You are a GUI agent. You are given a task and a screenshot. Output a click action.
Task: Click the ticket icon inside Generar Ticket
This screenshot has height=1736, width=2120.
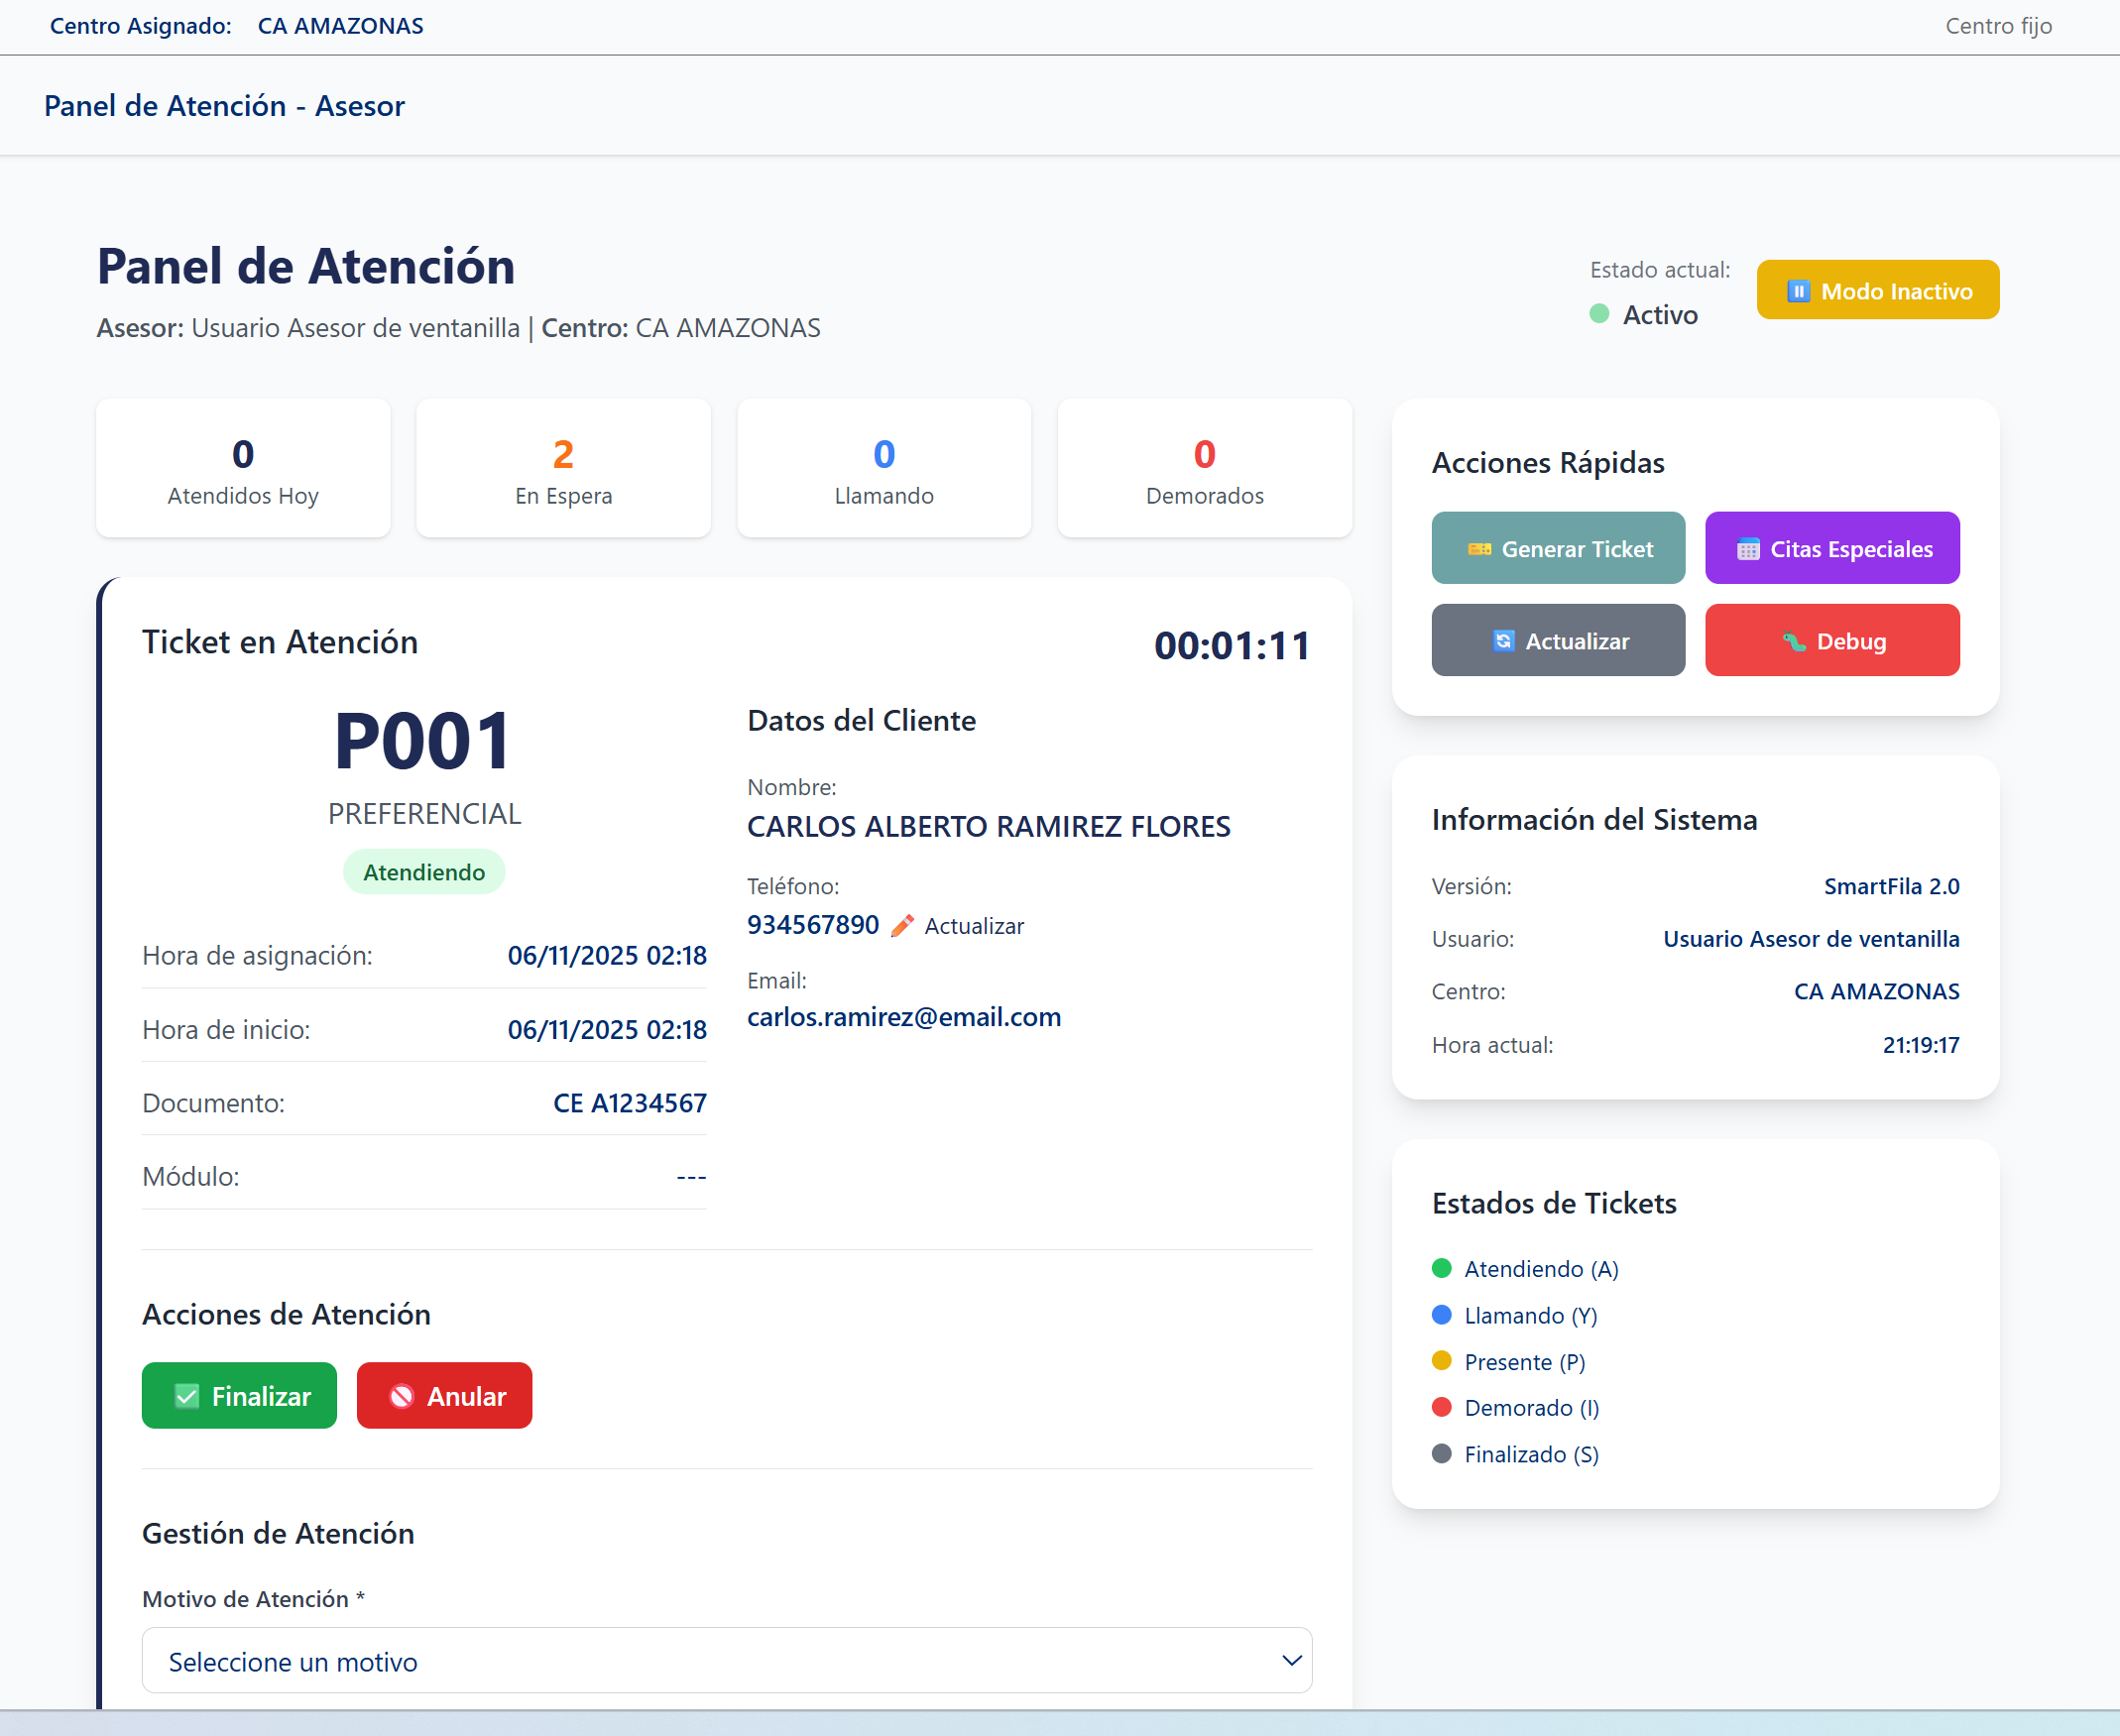click(x=1480, y=548)
